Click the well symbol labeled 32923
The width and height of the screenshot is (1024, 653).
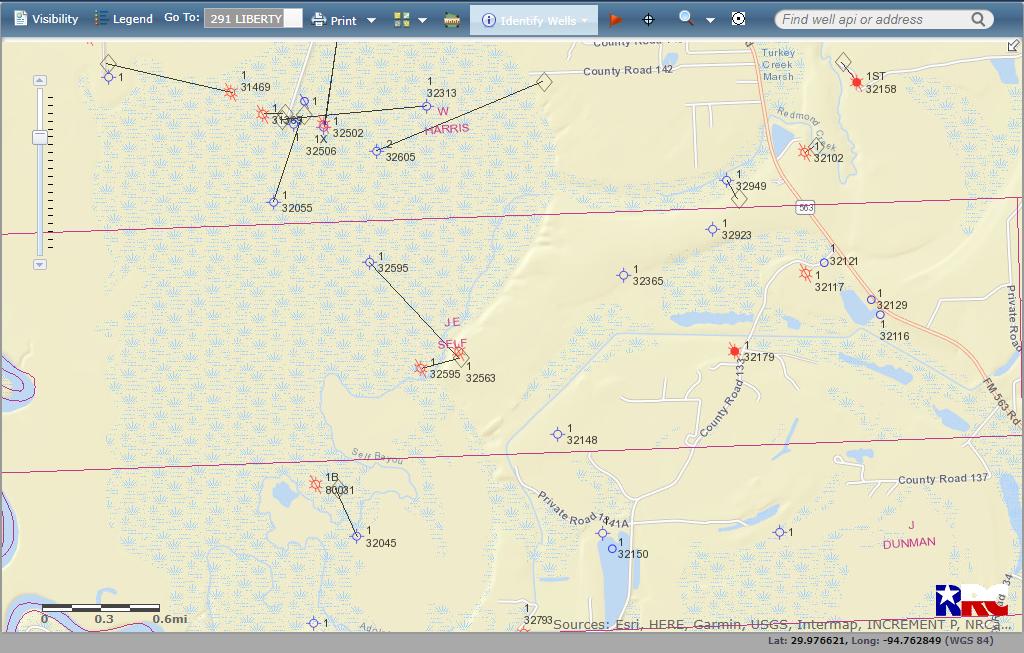[x=712, y=229]
